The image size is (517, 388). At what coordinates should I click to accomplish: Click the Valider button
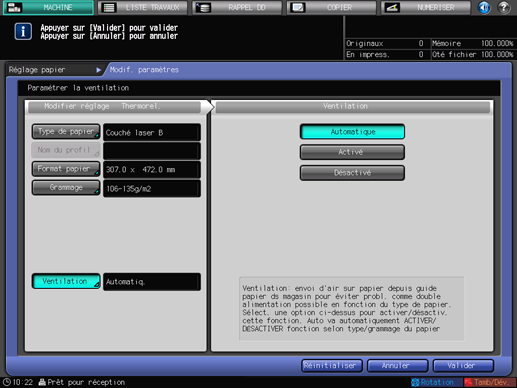coord(463,366)
